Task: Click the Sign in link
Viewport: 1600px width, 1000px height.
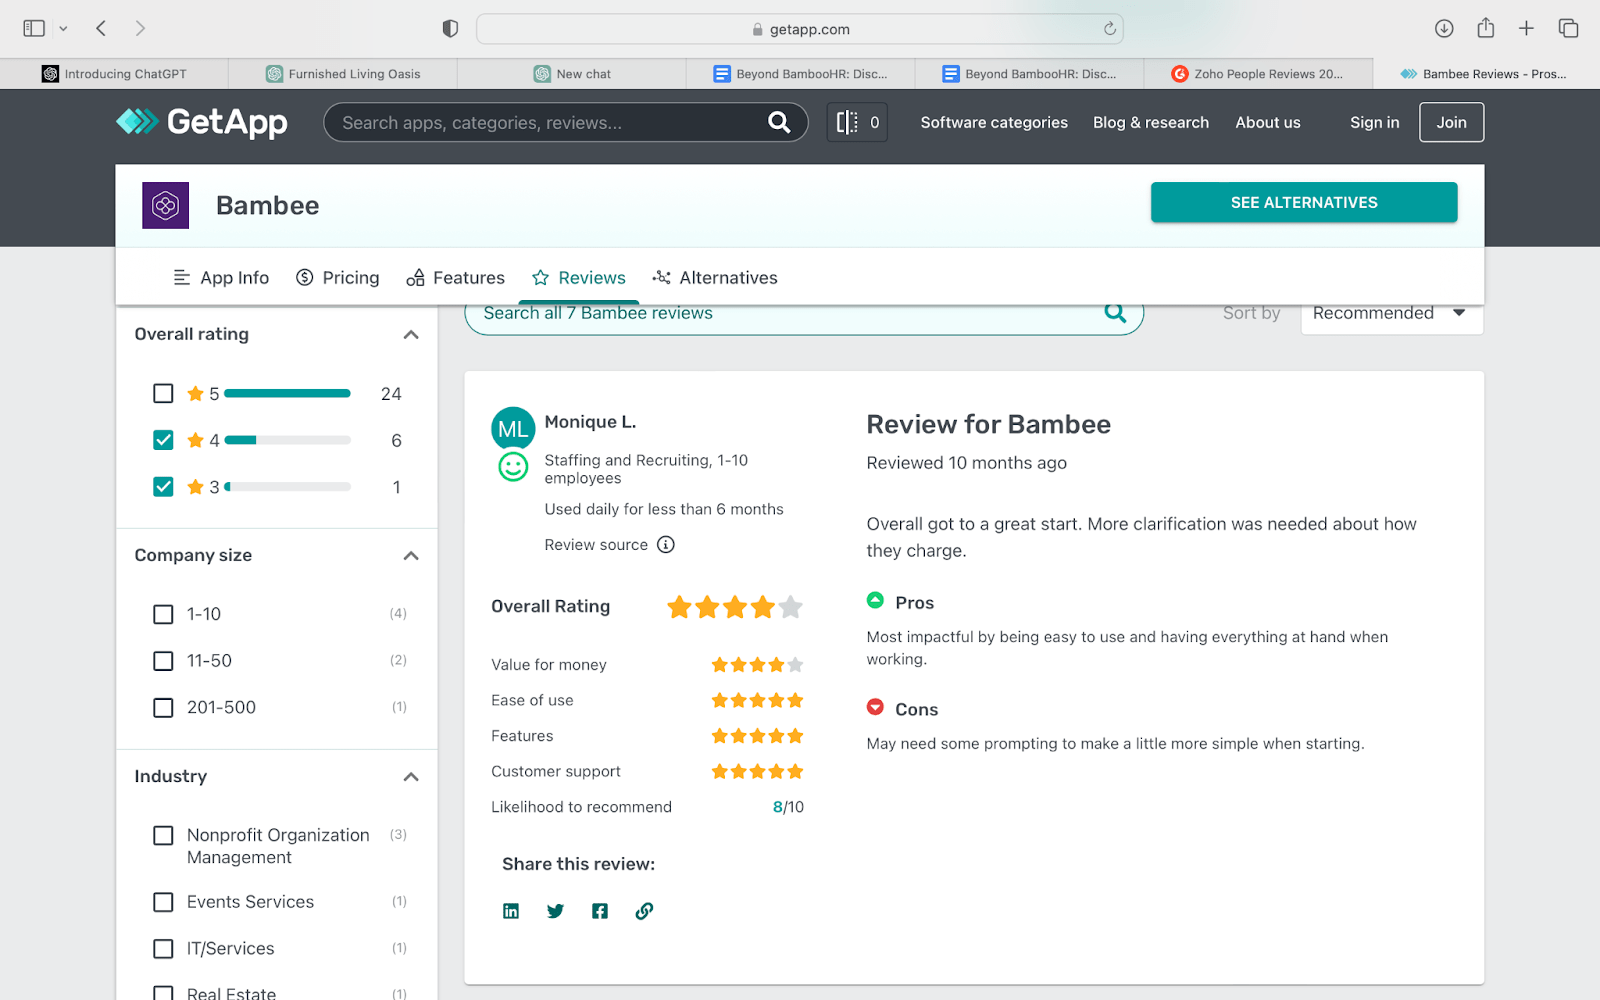Action: tap(1374, 122)
